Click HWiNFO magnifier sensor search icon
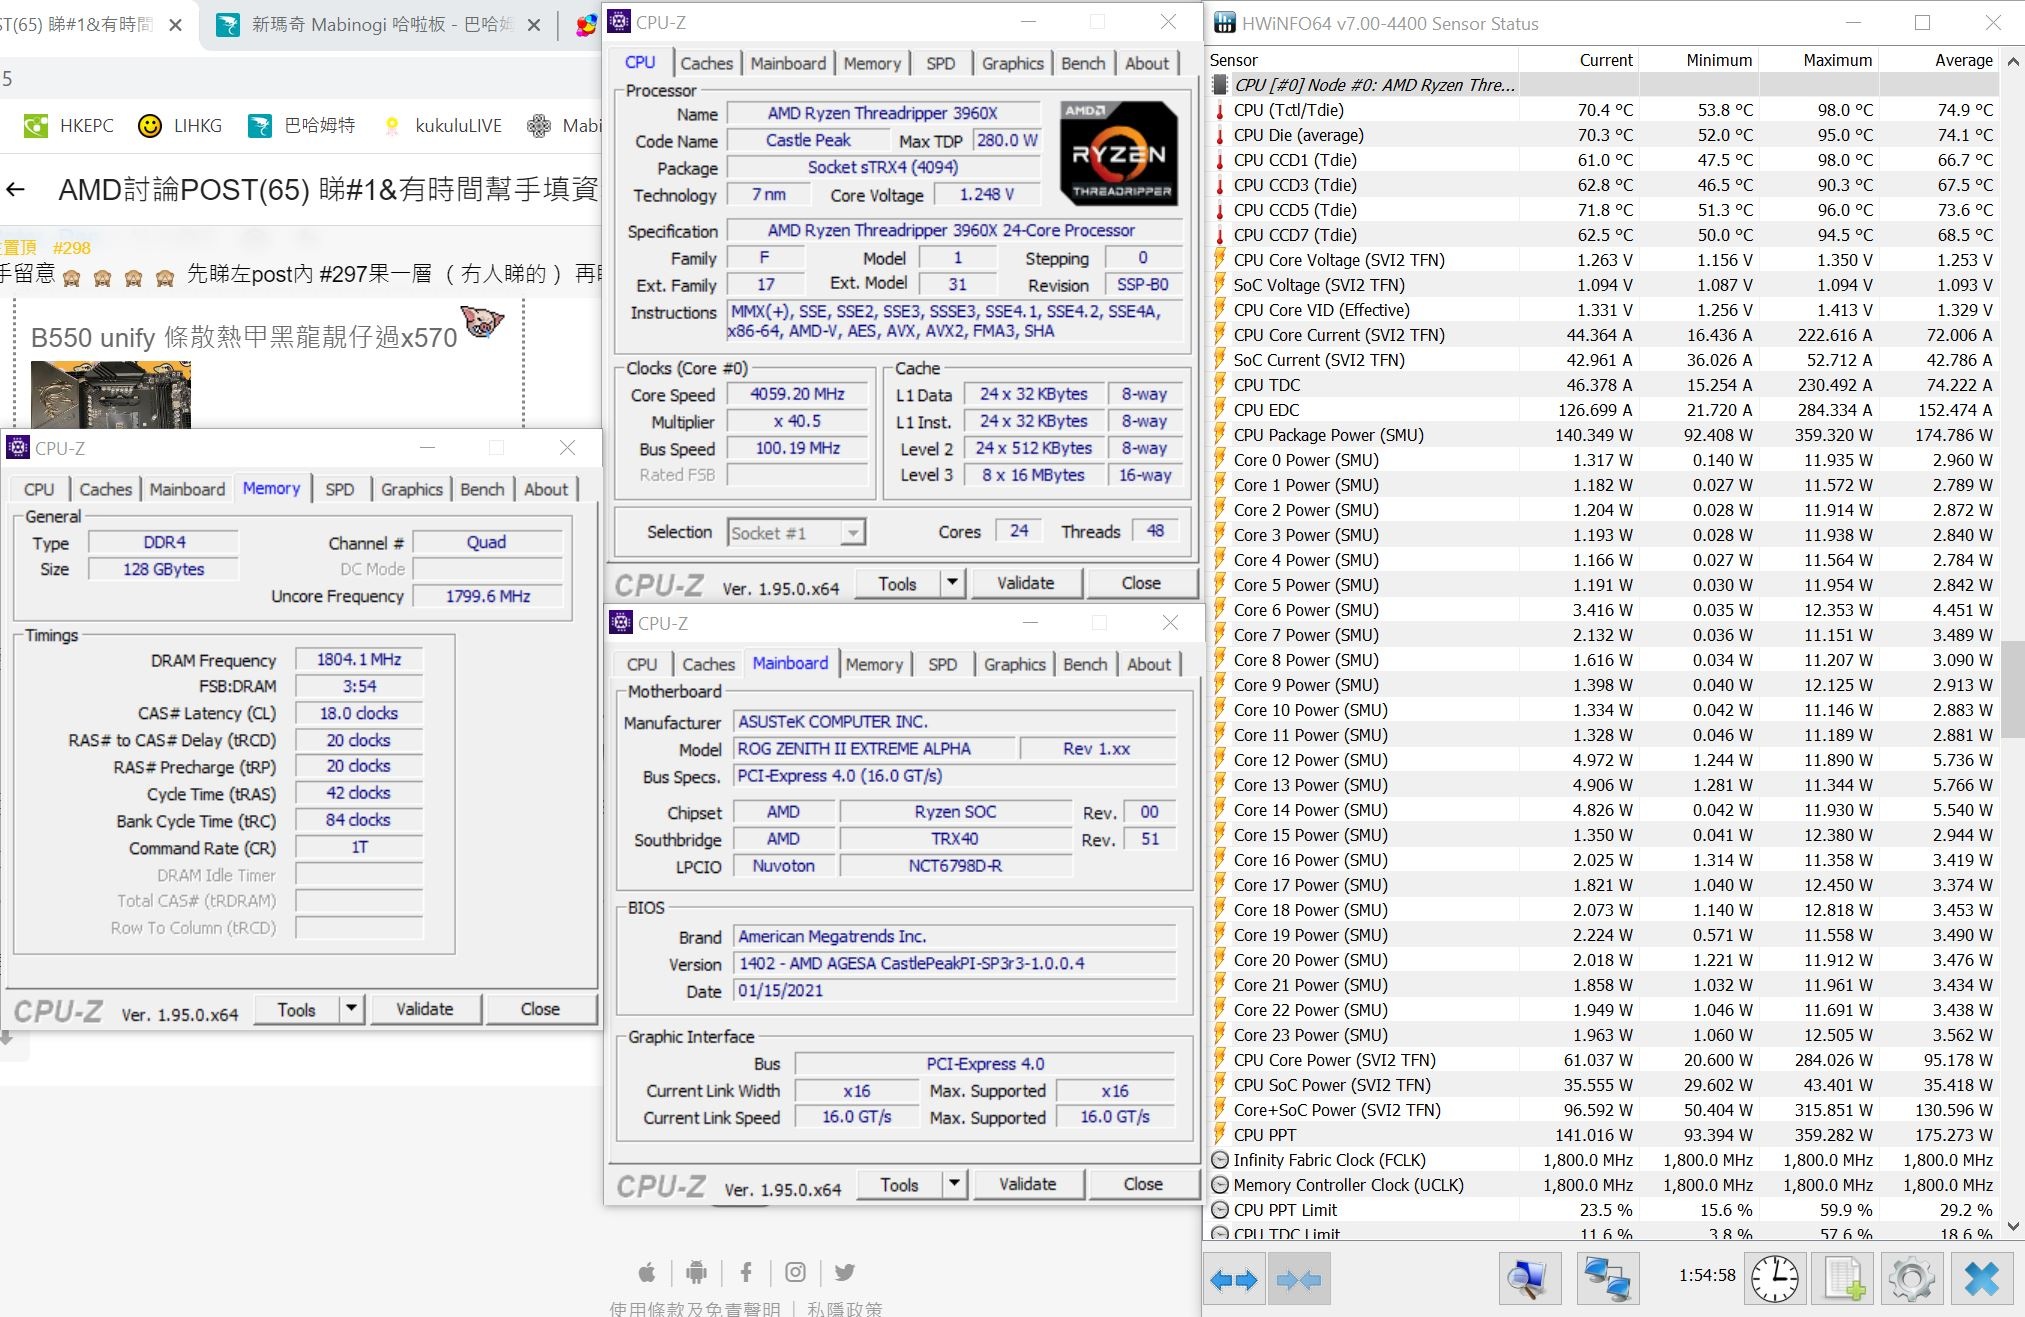 pos(1529,1279)
